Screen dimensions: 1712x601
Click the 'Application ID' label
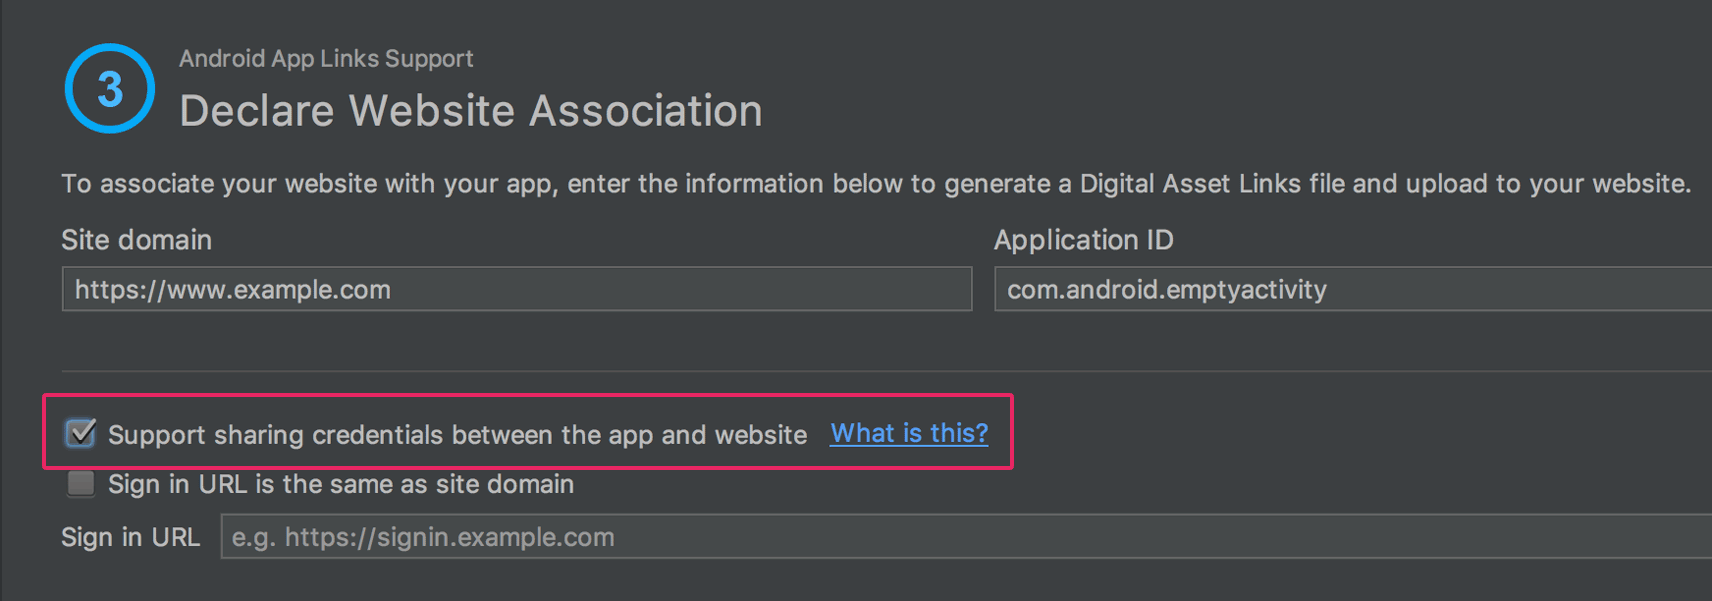pyautogui.click(x=1083, y=240)
